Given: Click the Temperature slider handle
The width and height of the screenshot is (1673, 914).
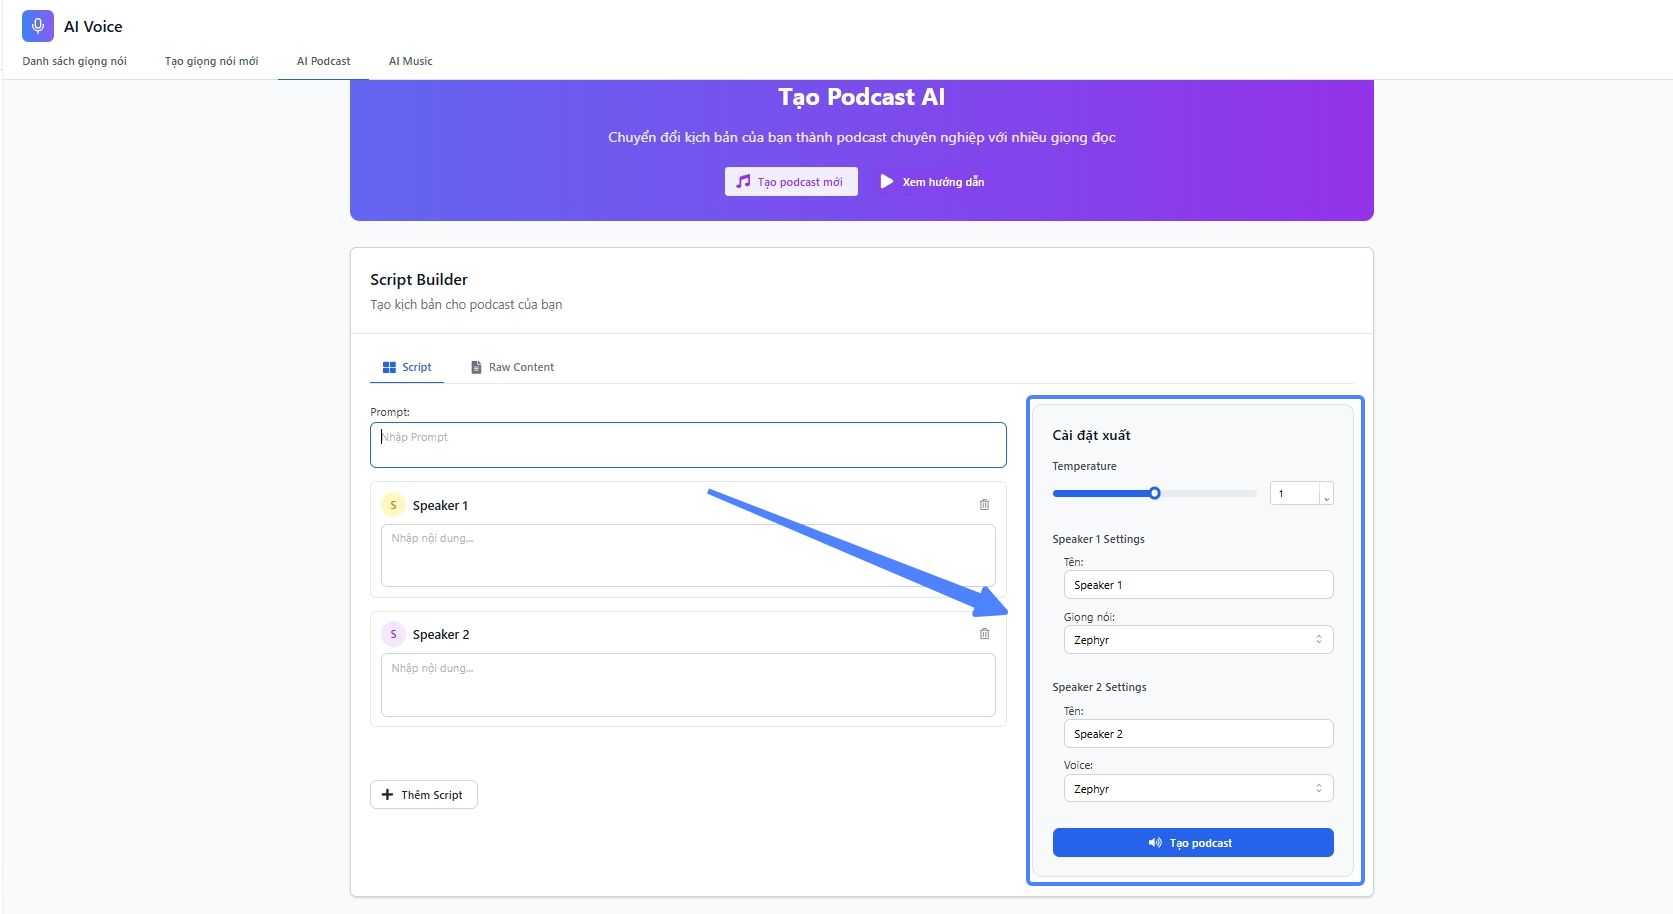Looking at the screenshot, I should (1154, 493).
